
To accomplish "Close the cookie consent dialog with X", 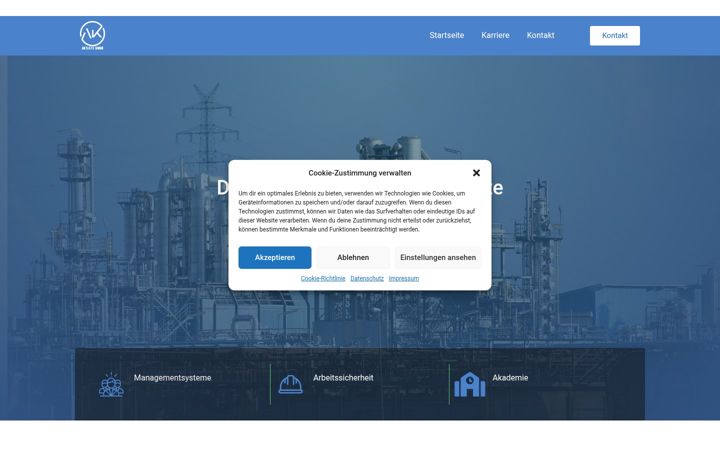I will [476, 173].
